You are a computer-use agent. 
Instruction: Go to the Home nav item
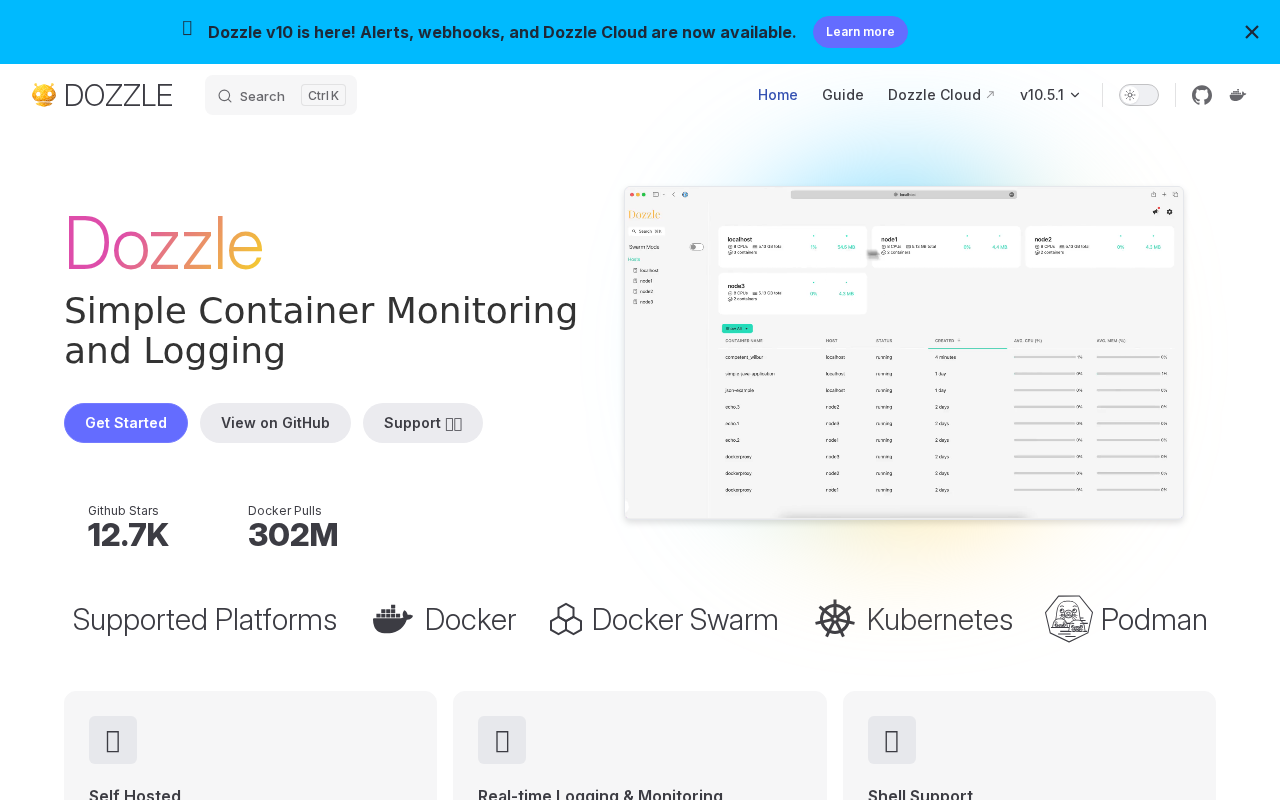pyautogui.click(x=778, y=95)
